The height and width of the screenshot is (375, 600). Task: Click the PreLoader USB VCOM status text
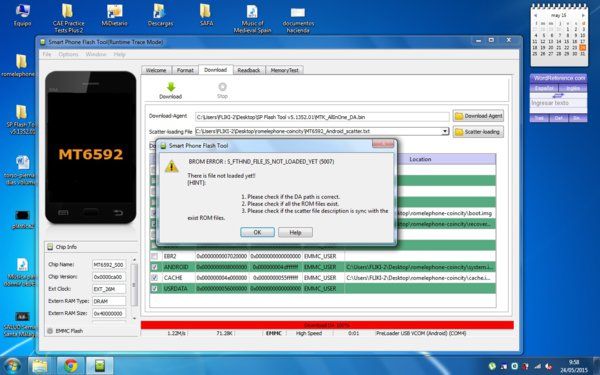[x=421, y=334]
